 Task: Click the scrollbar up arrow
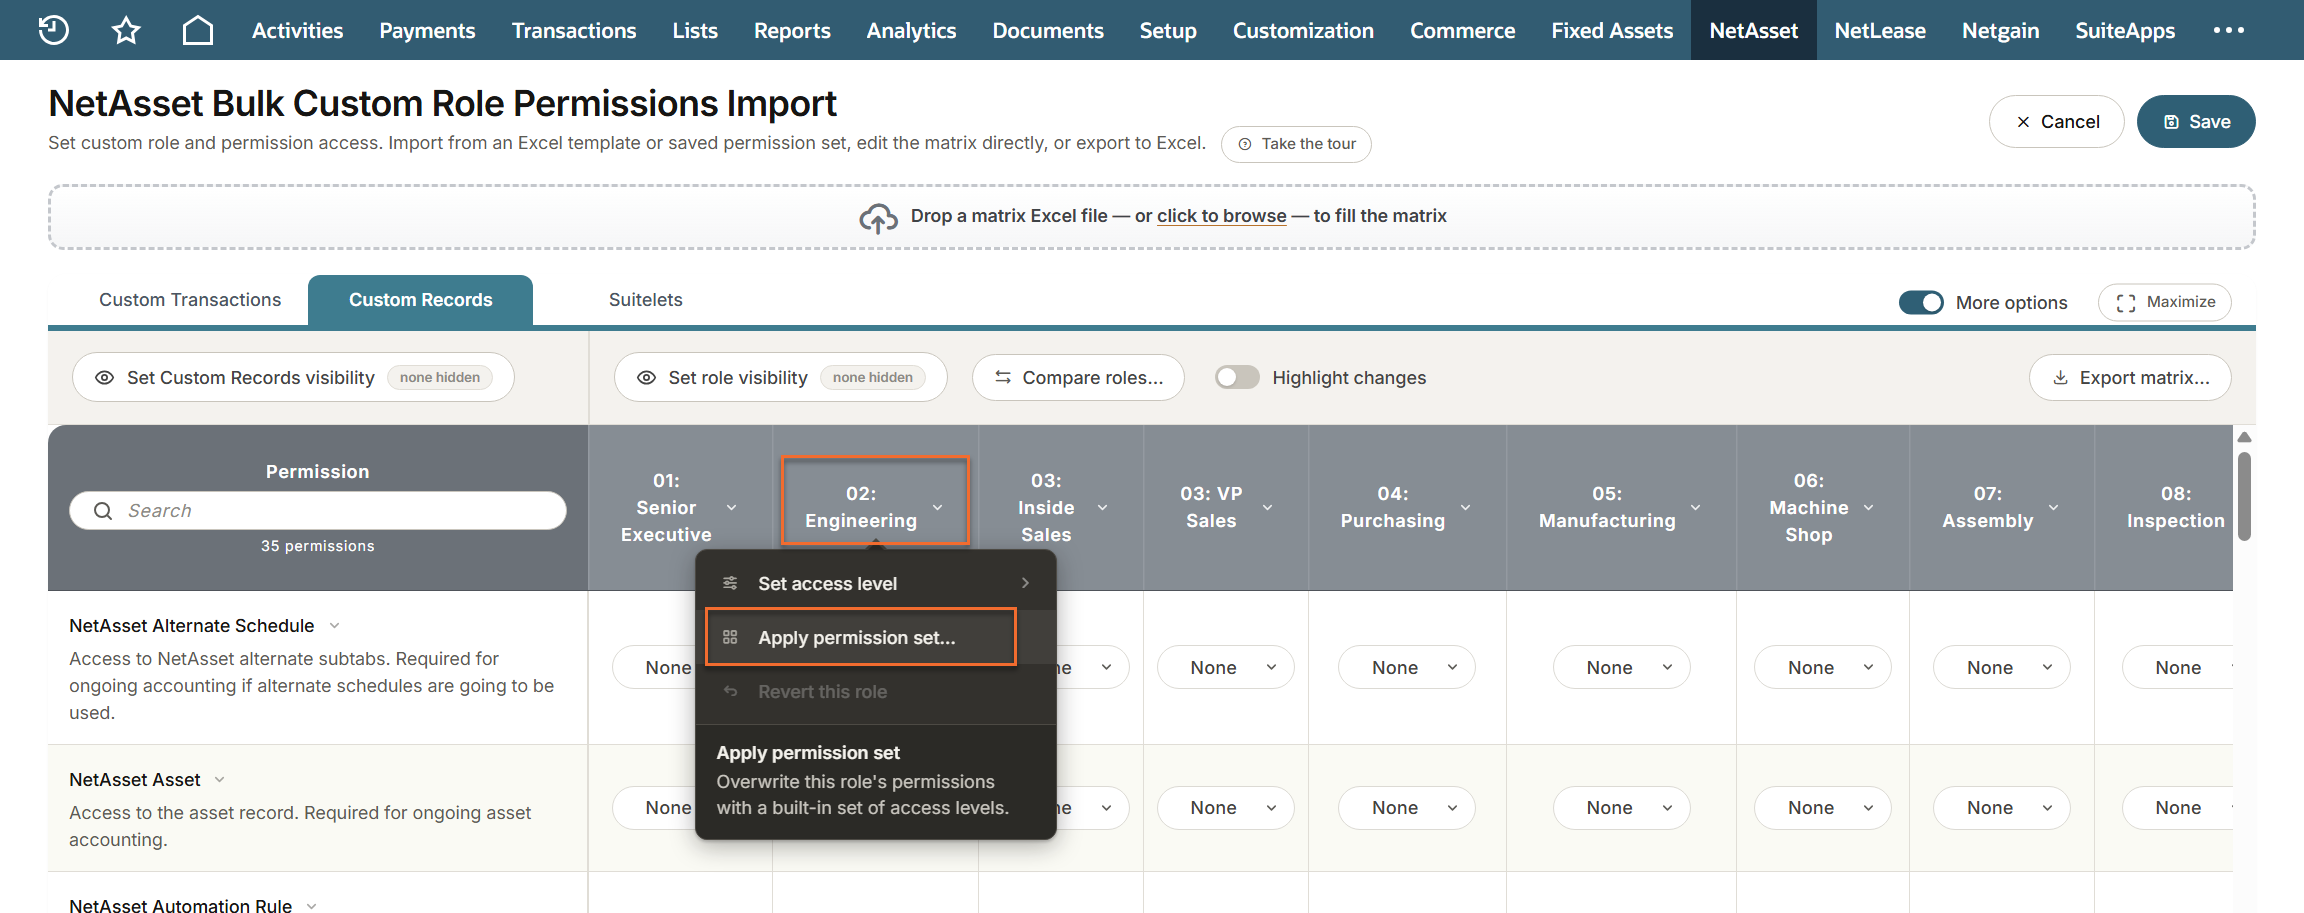click(2244, 437)
